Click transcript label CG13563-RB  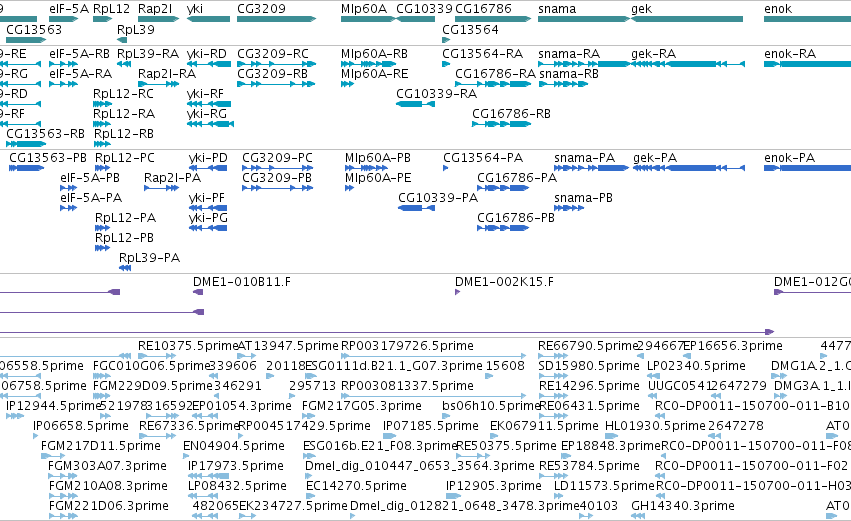[46, 134]
